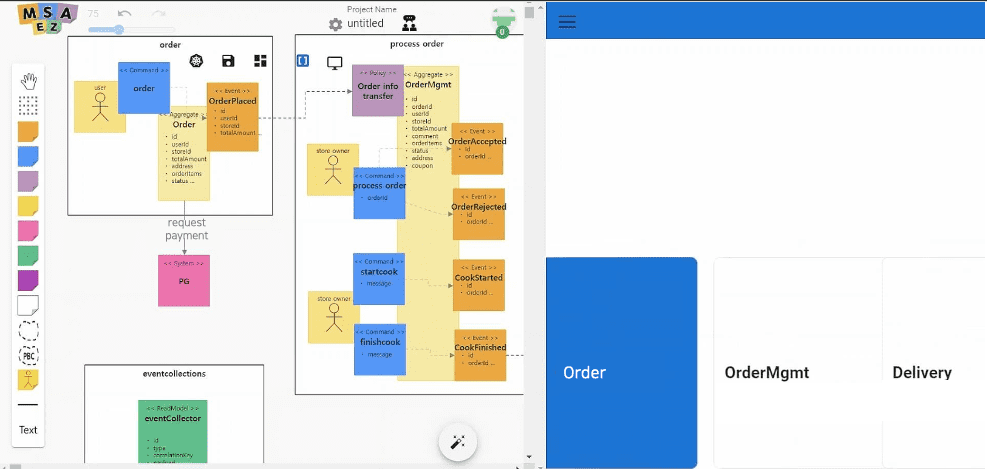Image resolution: width=987 pixels, height=469 pixels.
Task: Click the magic wand floating button
Action: (x=458, y=441)
